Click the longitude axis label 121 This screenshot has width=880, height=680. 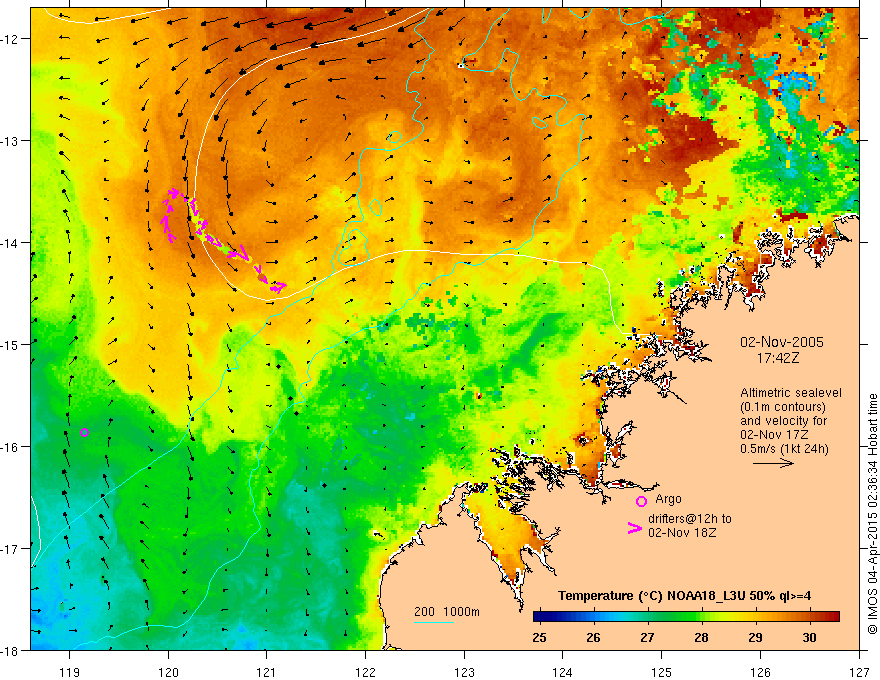click(266, 672)
